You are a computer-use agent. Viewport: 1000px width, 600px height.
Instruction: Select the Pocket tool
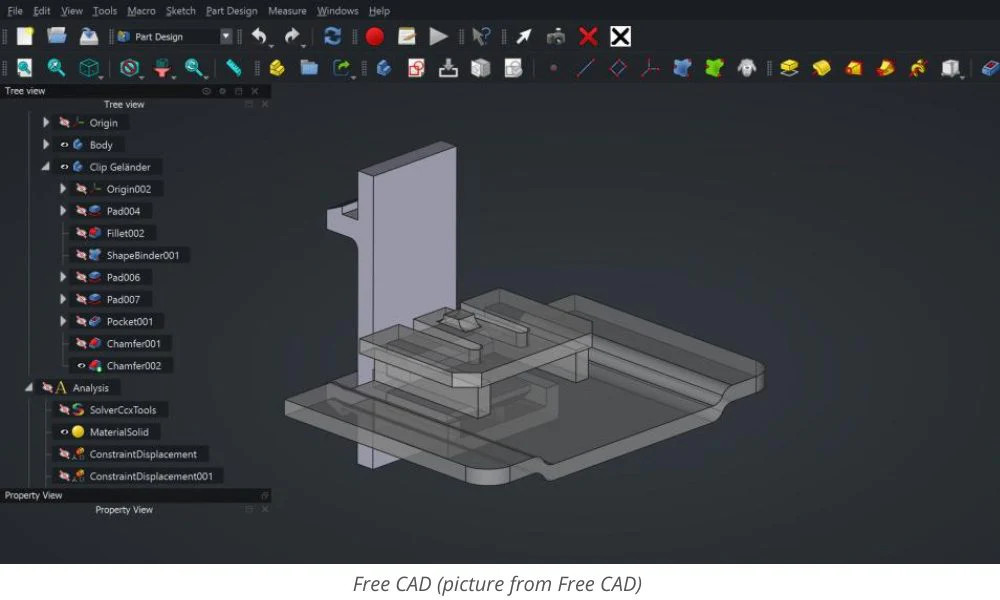(855, 70)
